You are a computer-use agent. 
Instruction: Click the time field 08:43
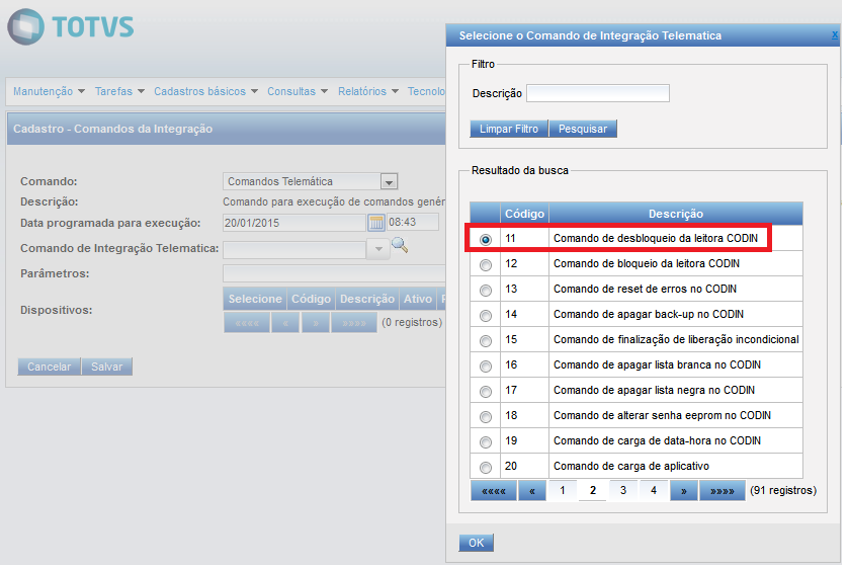[412, 222]
